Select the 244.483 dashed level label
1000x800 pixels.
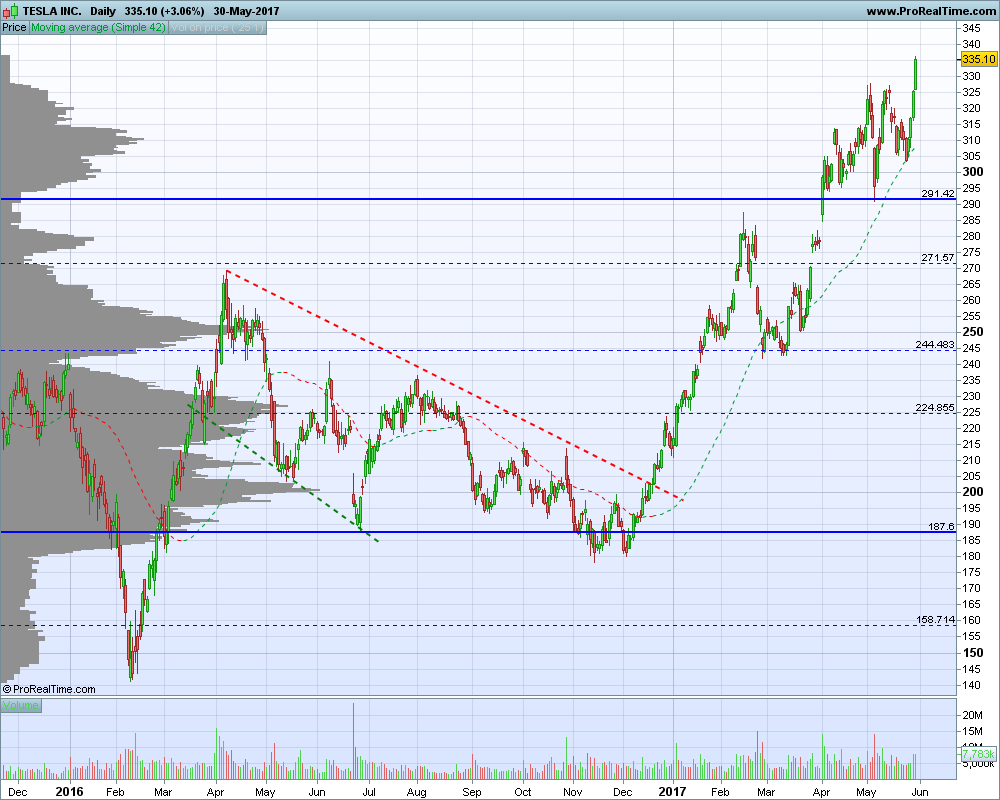click(935, 344)
